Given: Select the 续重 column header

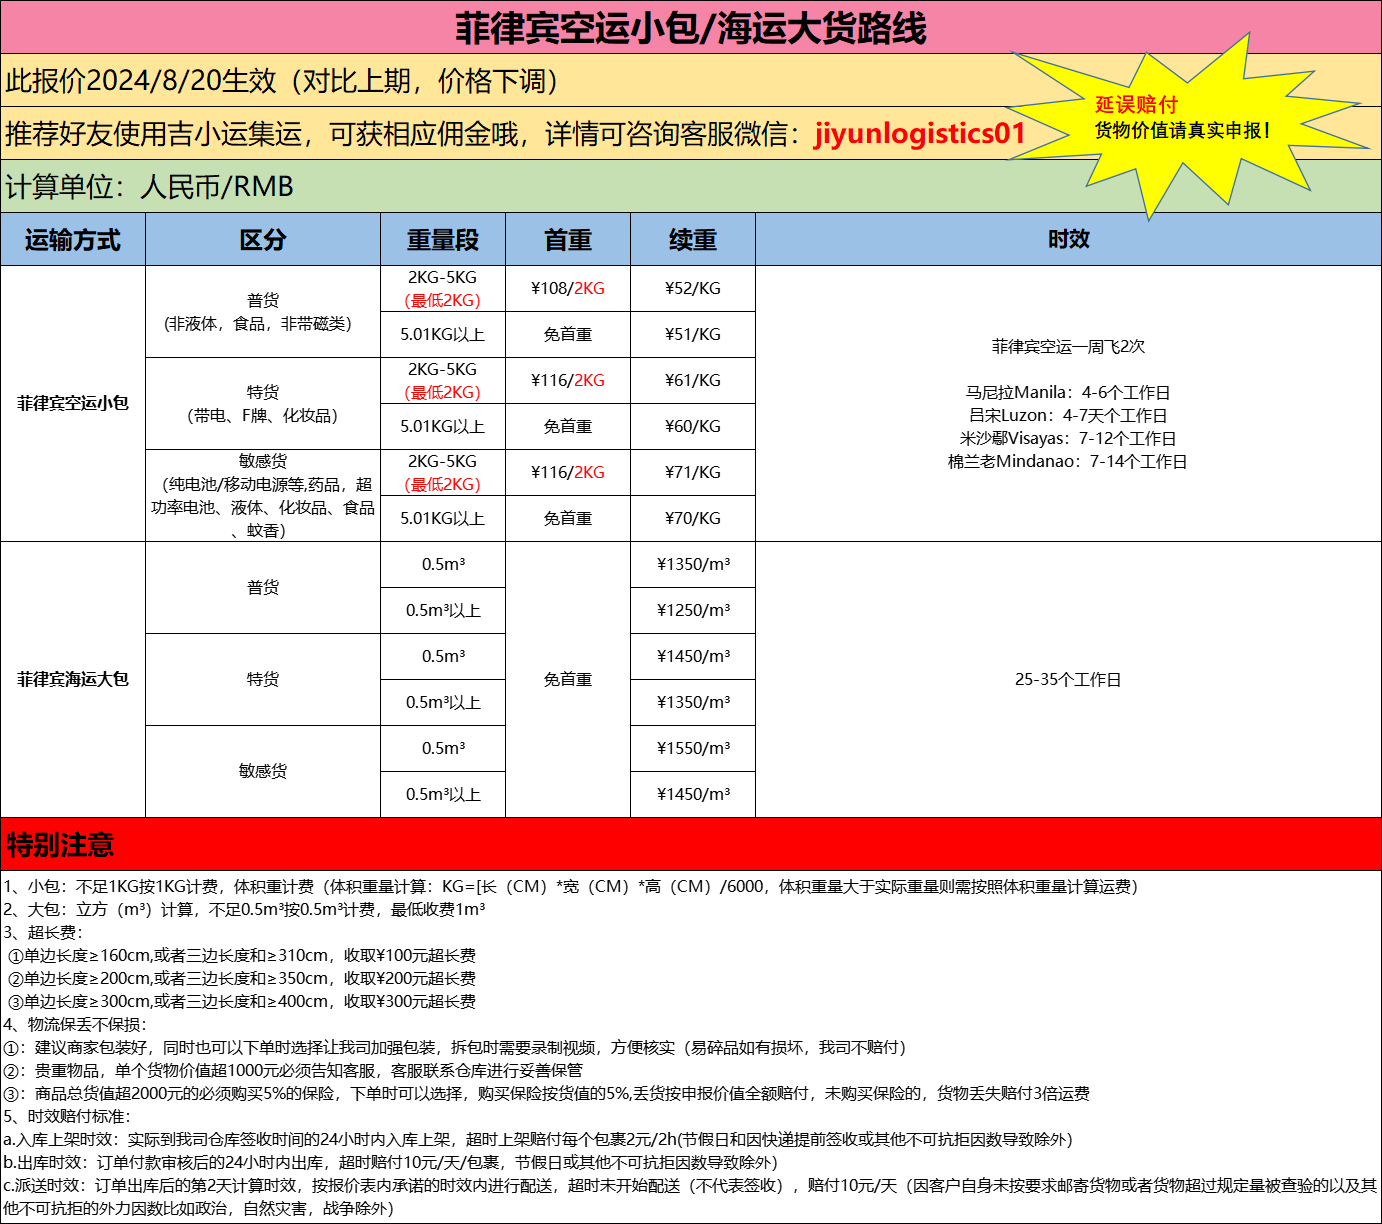Looking at the screenshot, I should pyautogui.click(x=693, y=240).
